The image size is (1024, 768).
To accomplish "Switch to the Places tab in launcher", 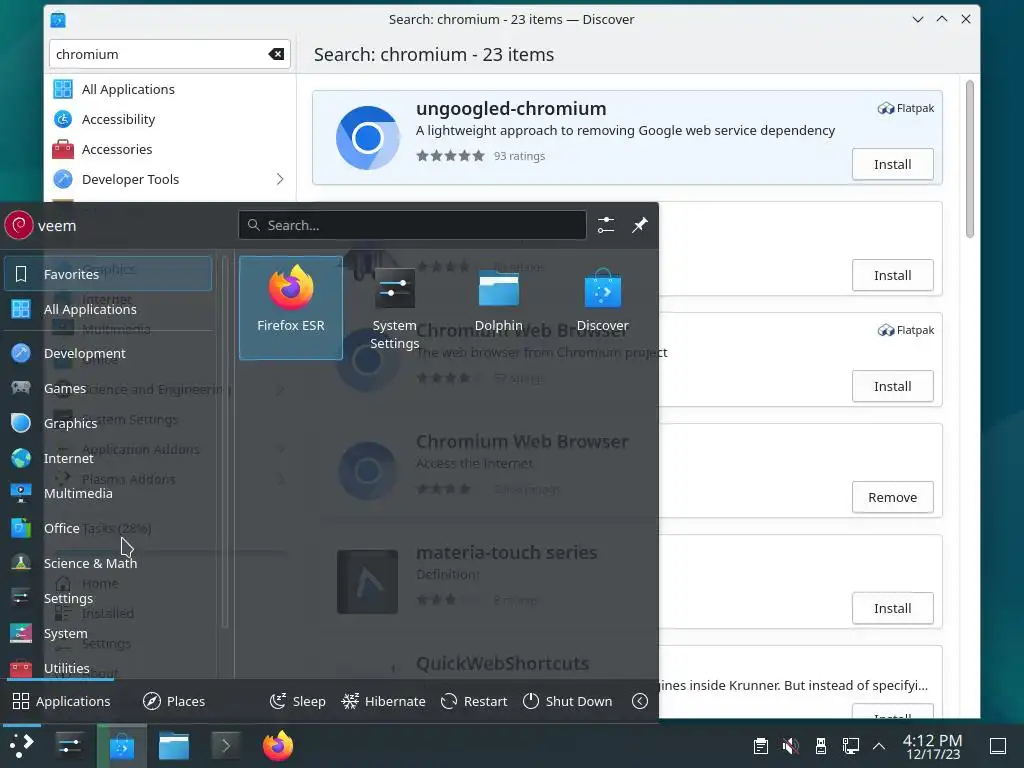I will (x=174, y=701).
